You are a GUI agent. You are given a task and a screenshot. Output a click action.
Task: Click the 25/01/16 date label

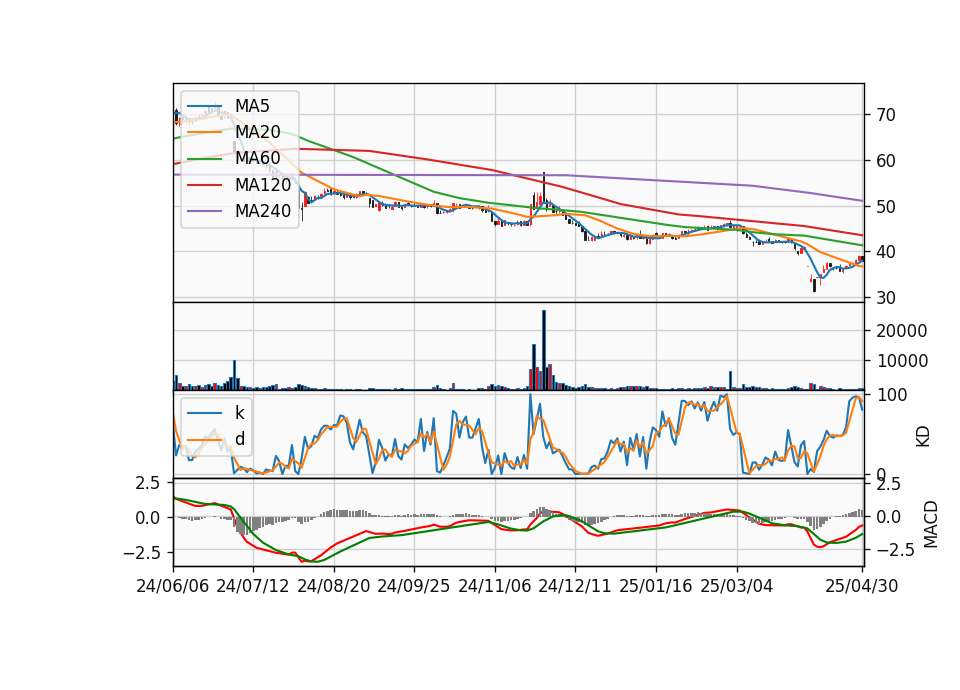tap(656, 586)
